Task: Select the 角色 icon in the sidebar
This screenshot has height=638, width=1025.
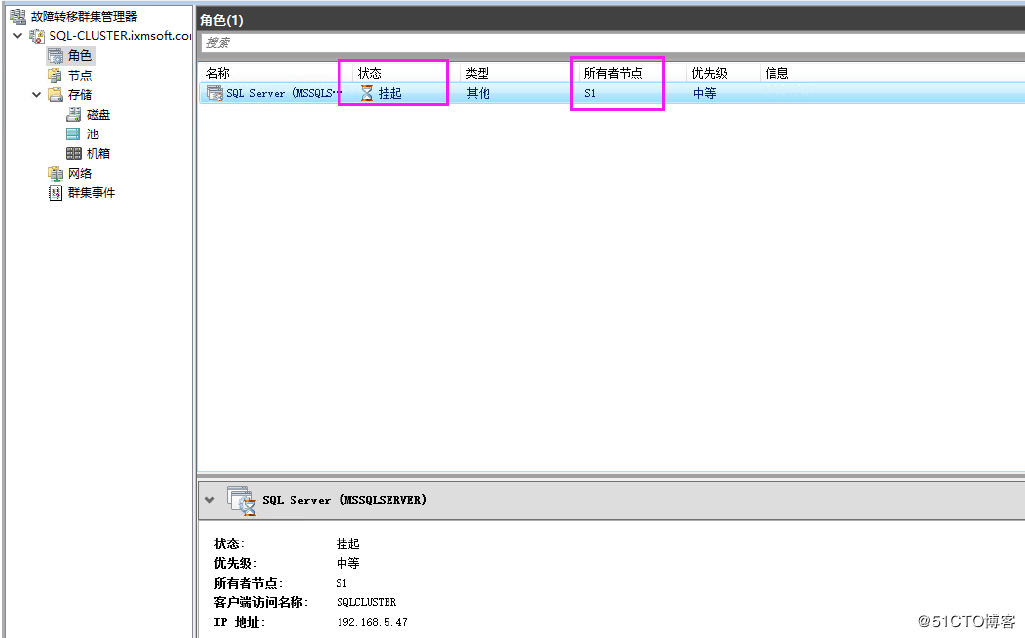Action: (56, 56)
